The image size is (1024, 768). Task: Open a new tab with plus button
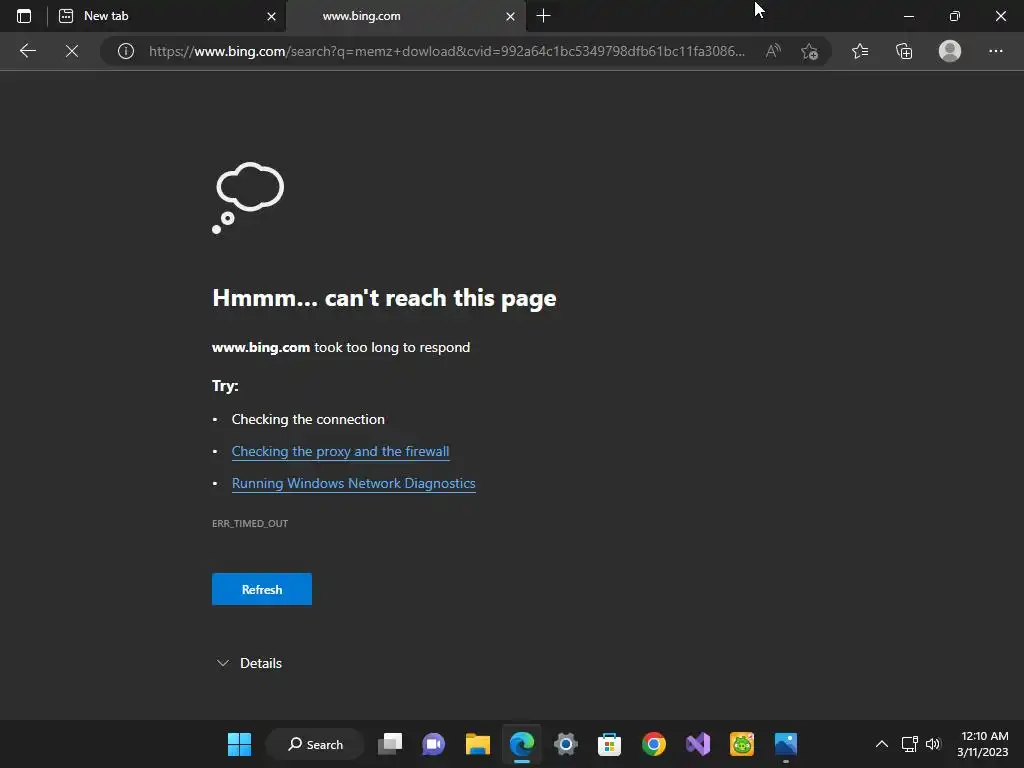[543, 16]
